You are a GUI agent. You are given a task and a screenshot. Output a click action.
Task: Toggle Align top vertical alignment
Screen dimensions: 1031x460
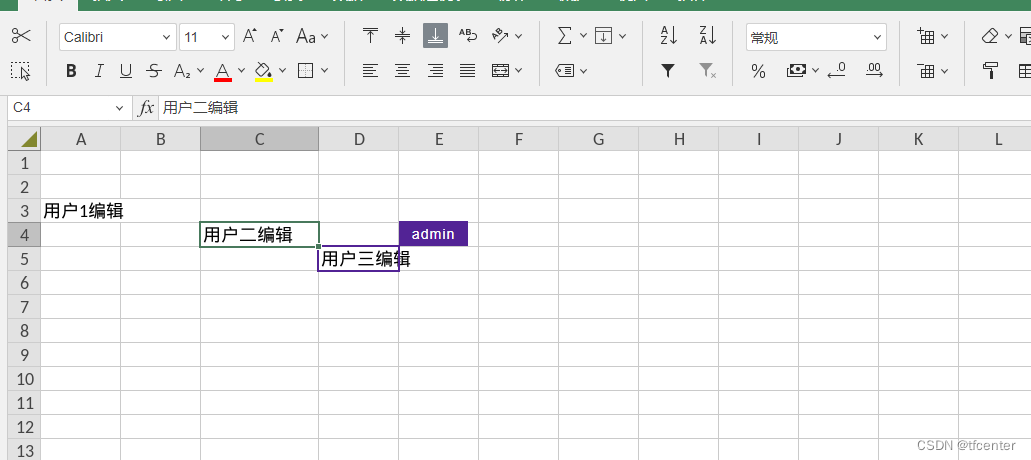coord(370,36)
